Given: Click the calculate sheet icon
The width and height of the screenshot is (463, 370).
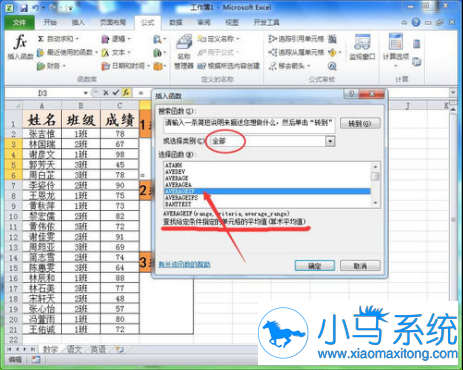Looking at the screenshot, I should point(416,62).
